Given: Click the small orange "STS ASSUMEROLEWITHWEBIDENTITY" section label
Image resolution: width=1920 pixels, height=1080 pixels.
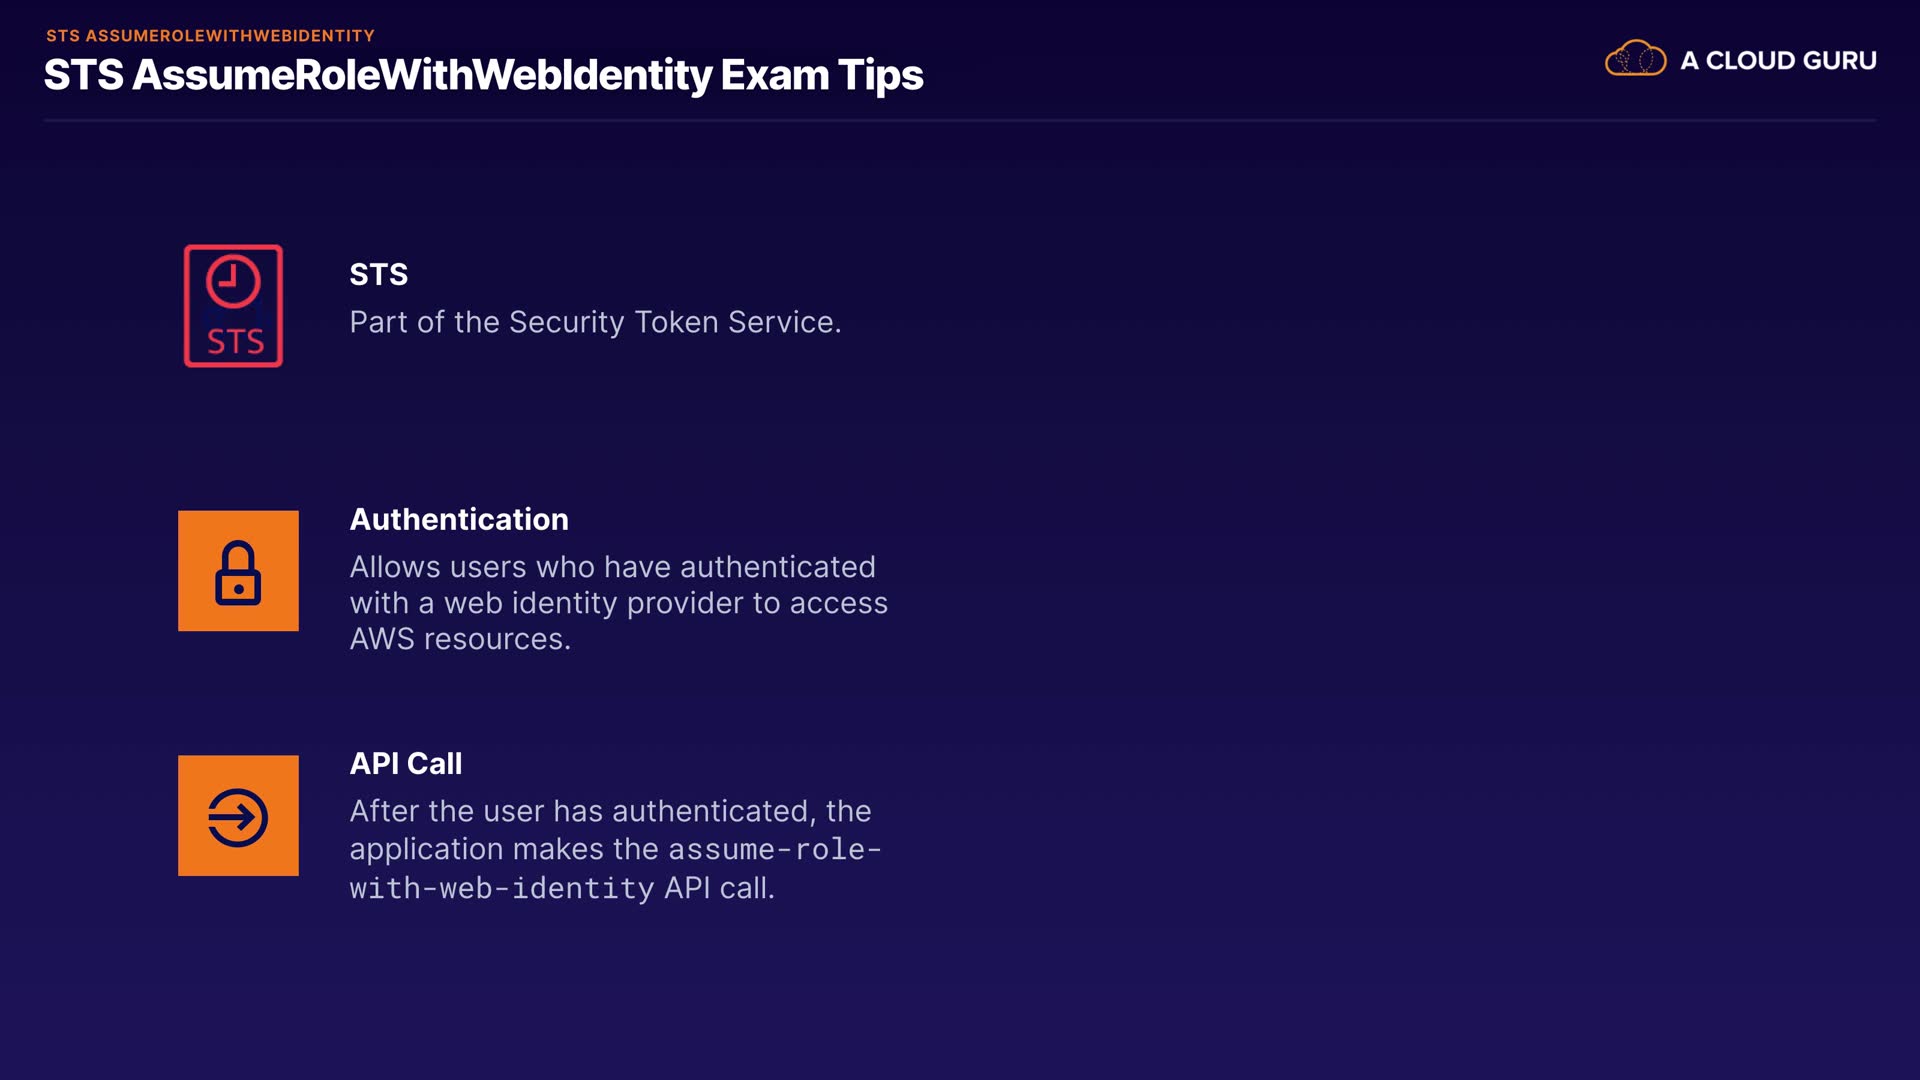Looking at the screenshot, I should point(210,36).
